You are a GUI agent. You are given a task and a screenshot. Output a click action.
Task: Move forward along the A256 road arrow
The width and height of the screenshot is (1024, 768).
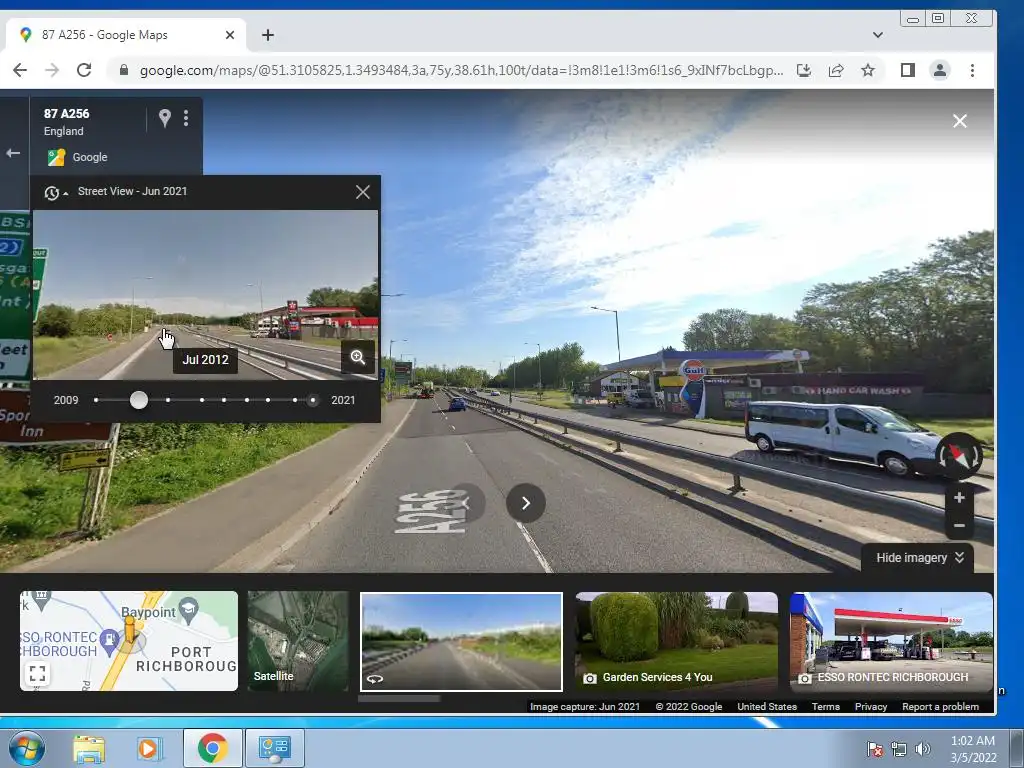(x=526, y=503)
